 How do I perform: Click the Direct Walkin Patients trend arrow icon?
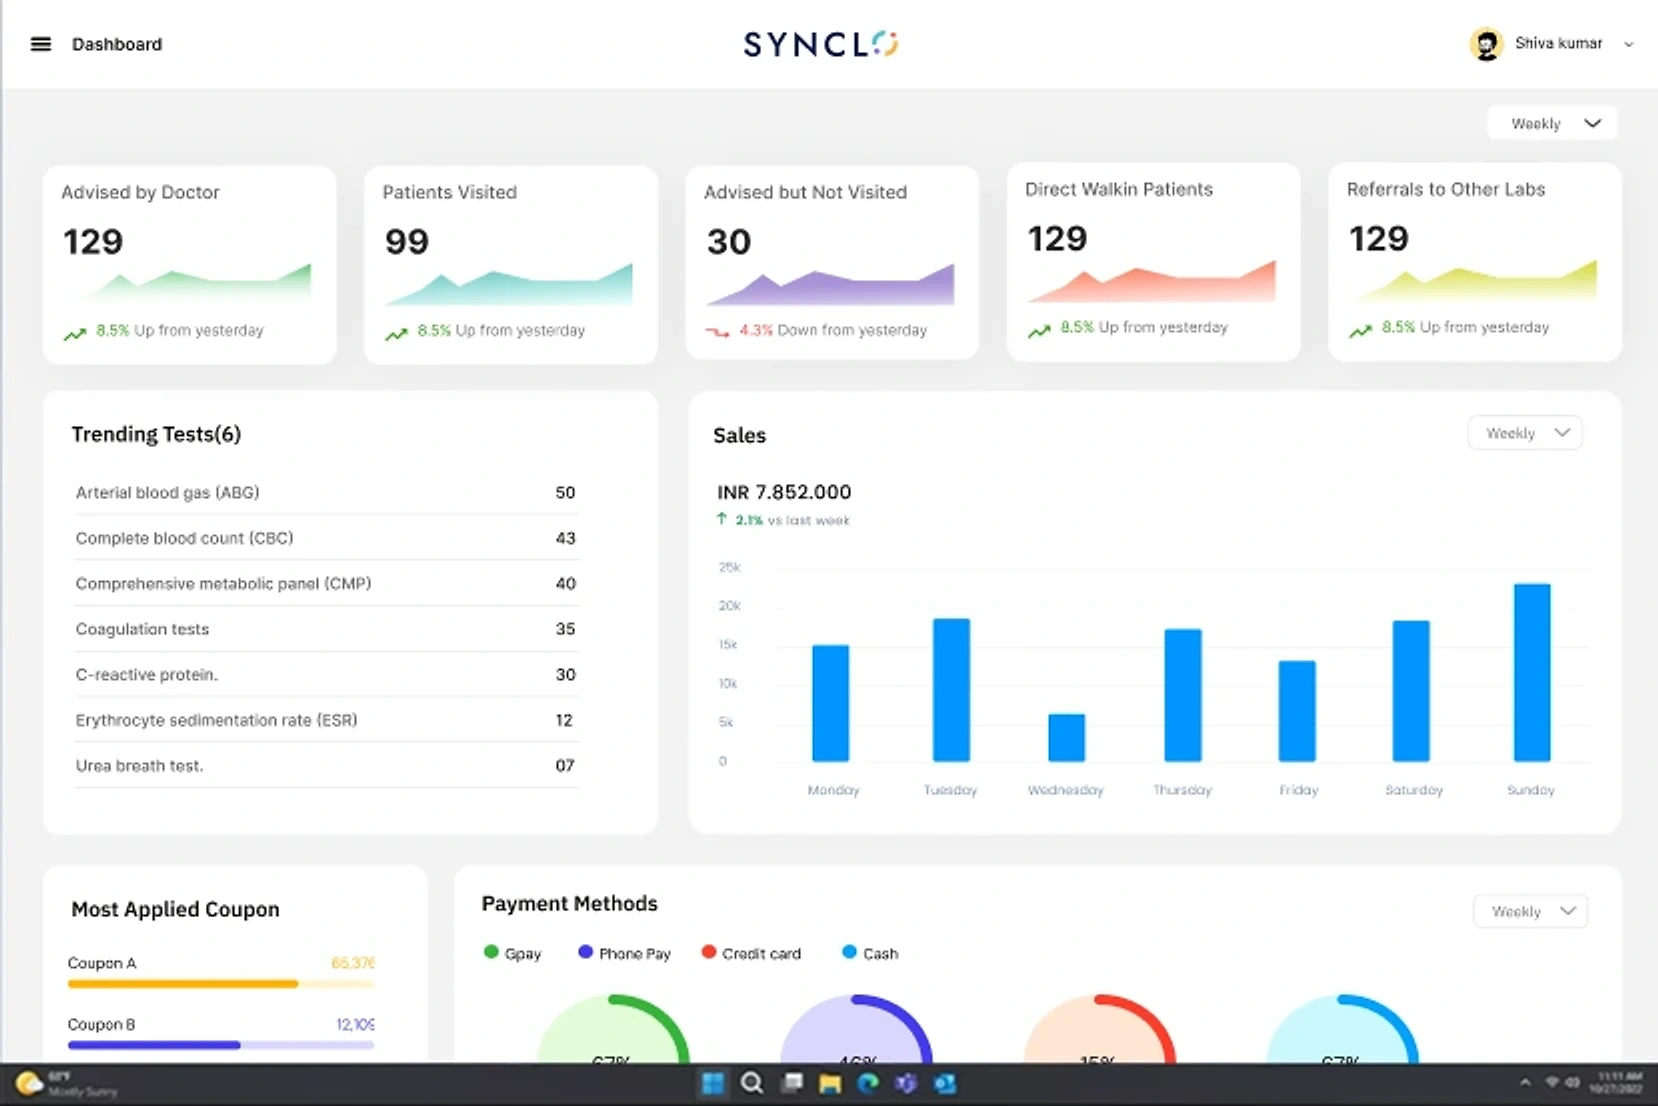pyautogui.click(x=1040, y=330)
